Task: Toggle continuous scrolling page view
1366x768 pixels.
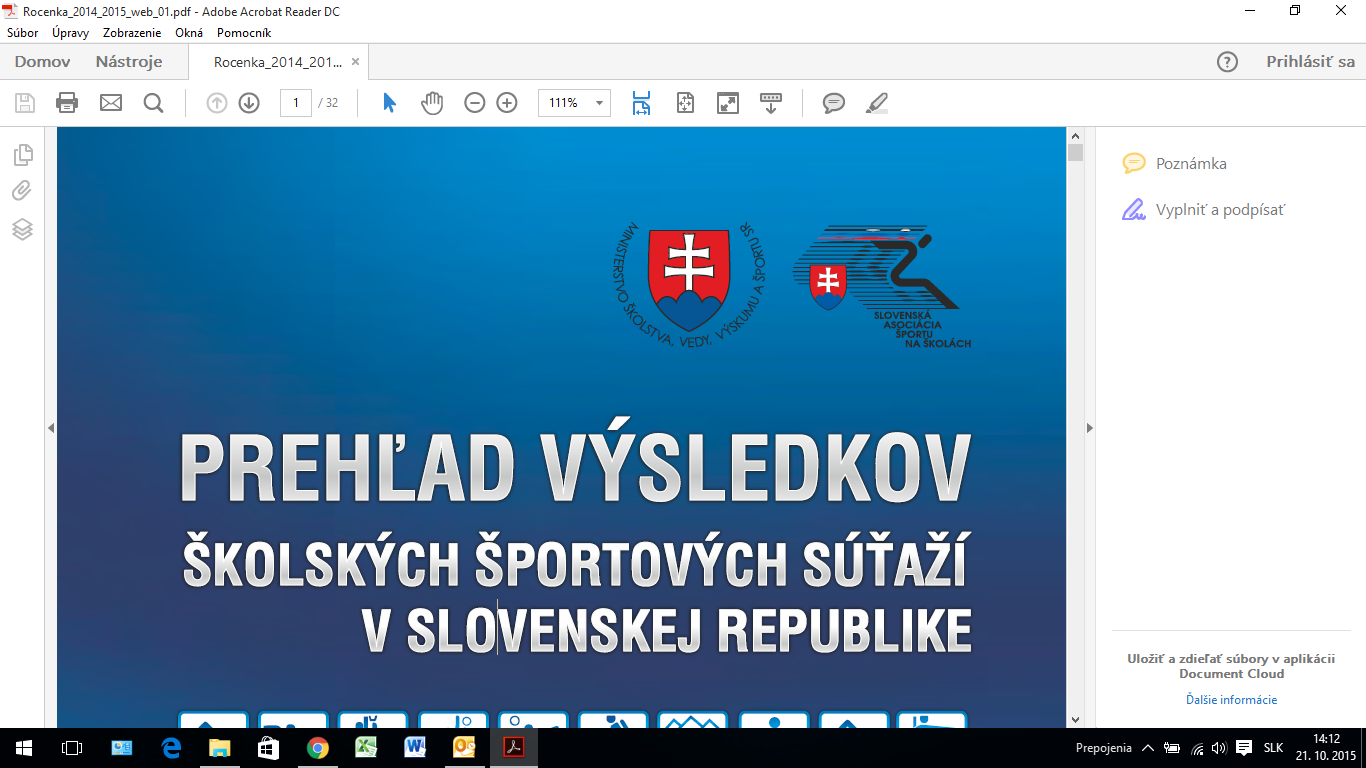Action: click(641, 102)
